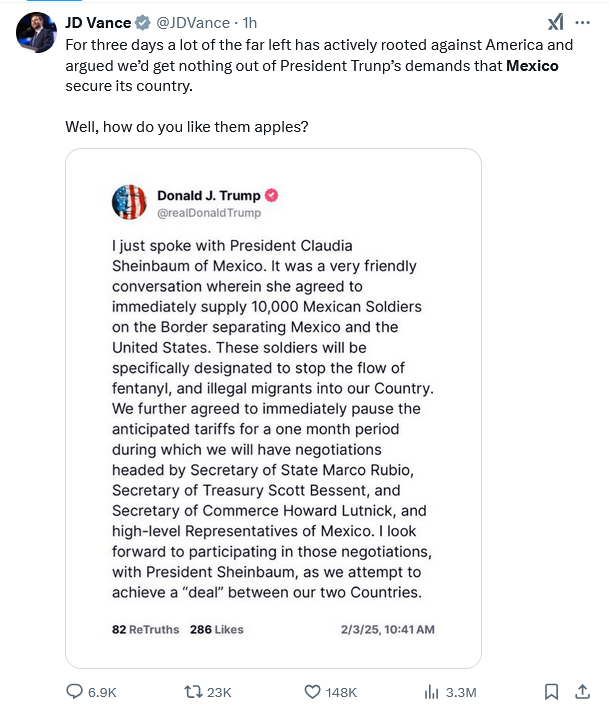The height and width of the screenshot is (713, 609).
Task: Bookmark this JD Vance post
Action: [x=551, y=692]
